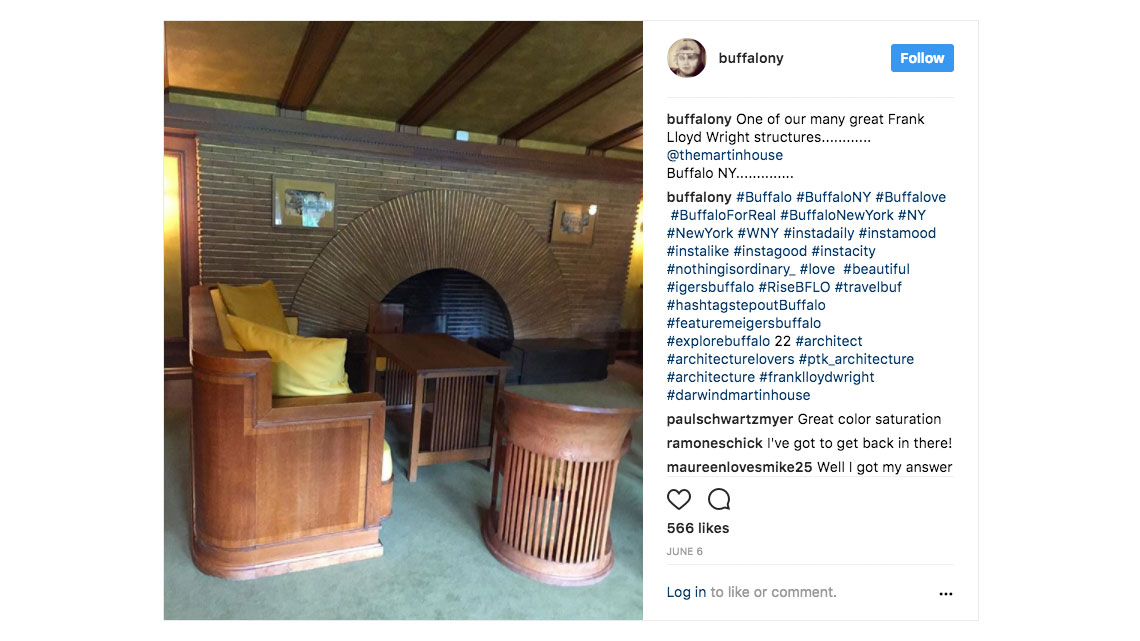Open the #franklloydwright hashtag
The height and width of the screenshot is (641, 1140).
point(816,377)
